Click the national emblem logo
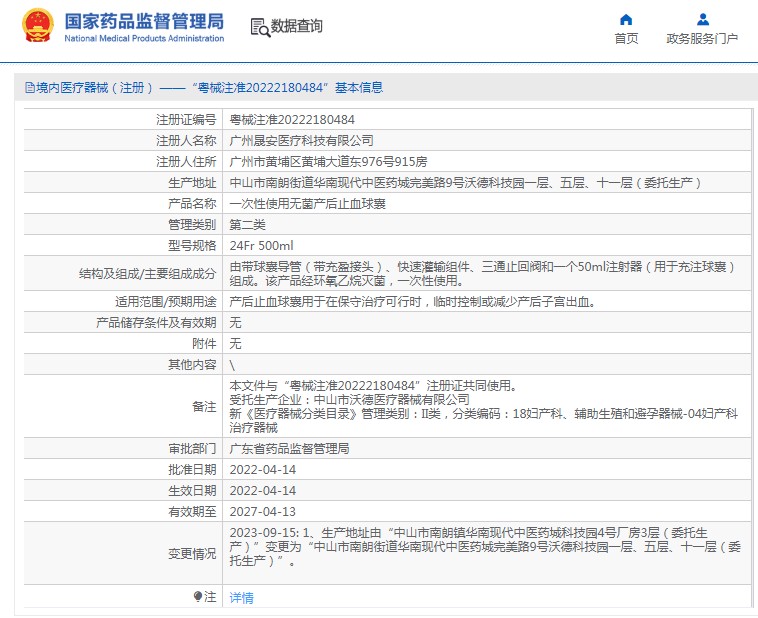Viewport: 758px width, 618px height. click(38, 27)
